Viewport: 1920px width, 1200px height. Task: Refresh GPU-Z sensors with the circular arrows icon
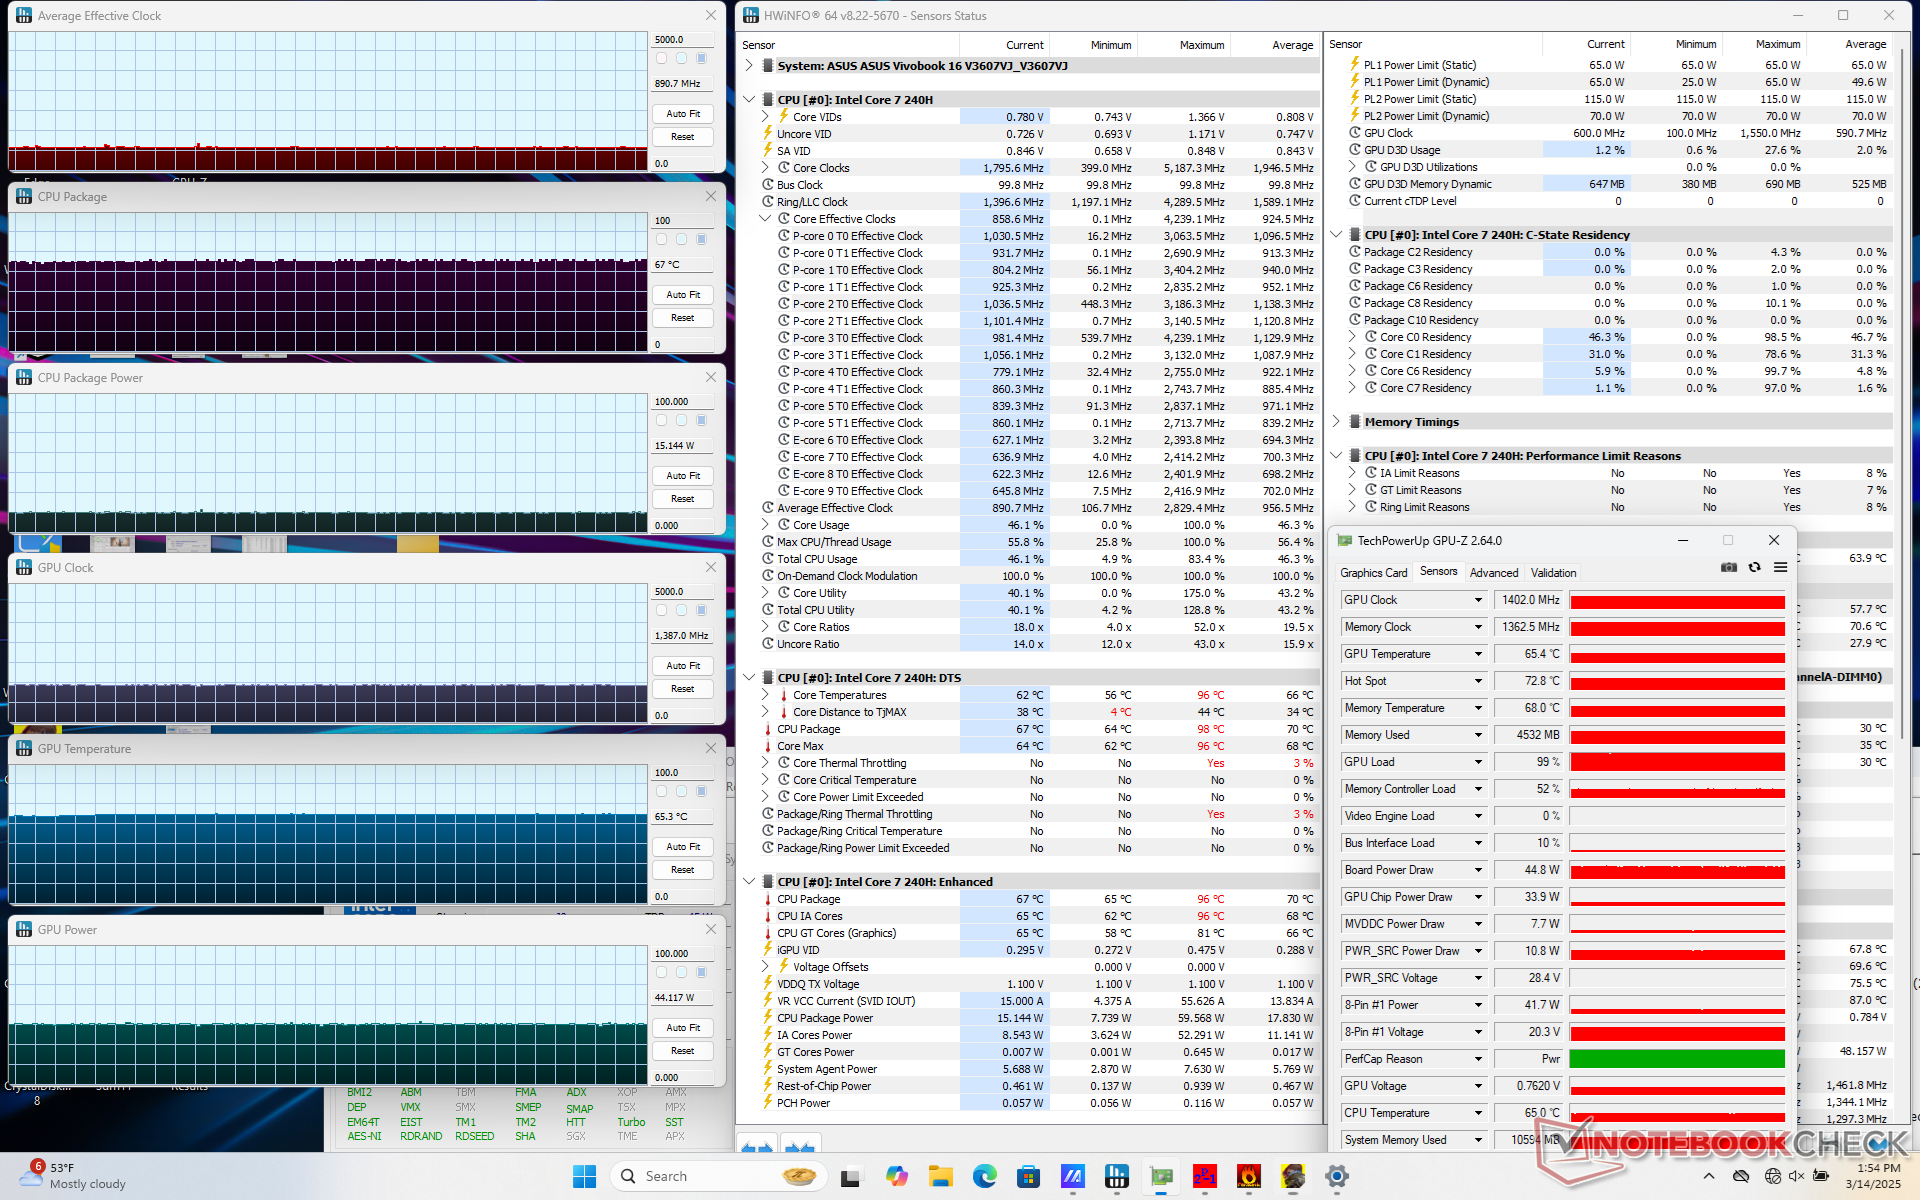point(1754,567)
